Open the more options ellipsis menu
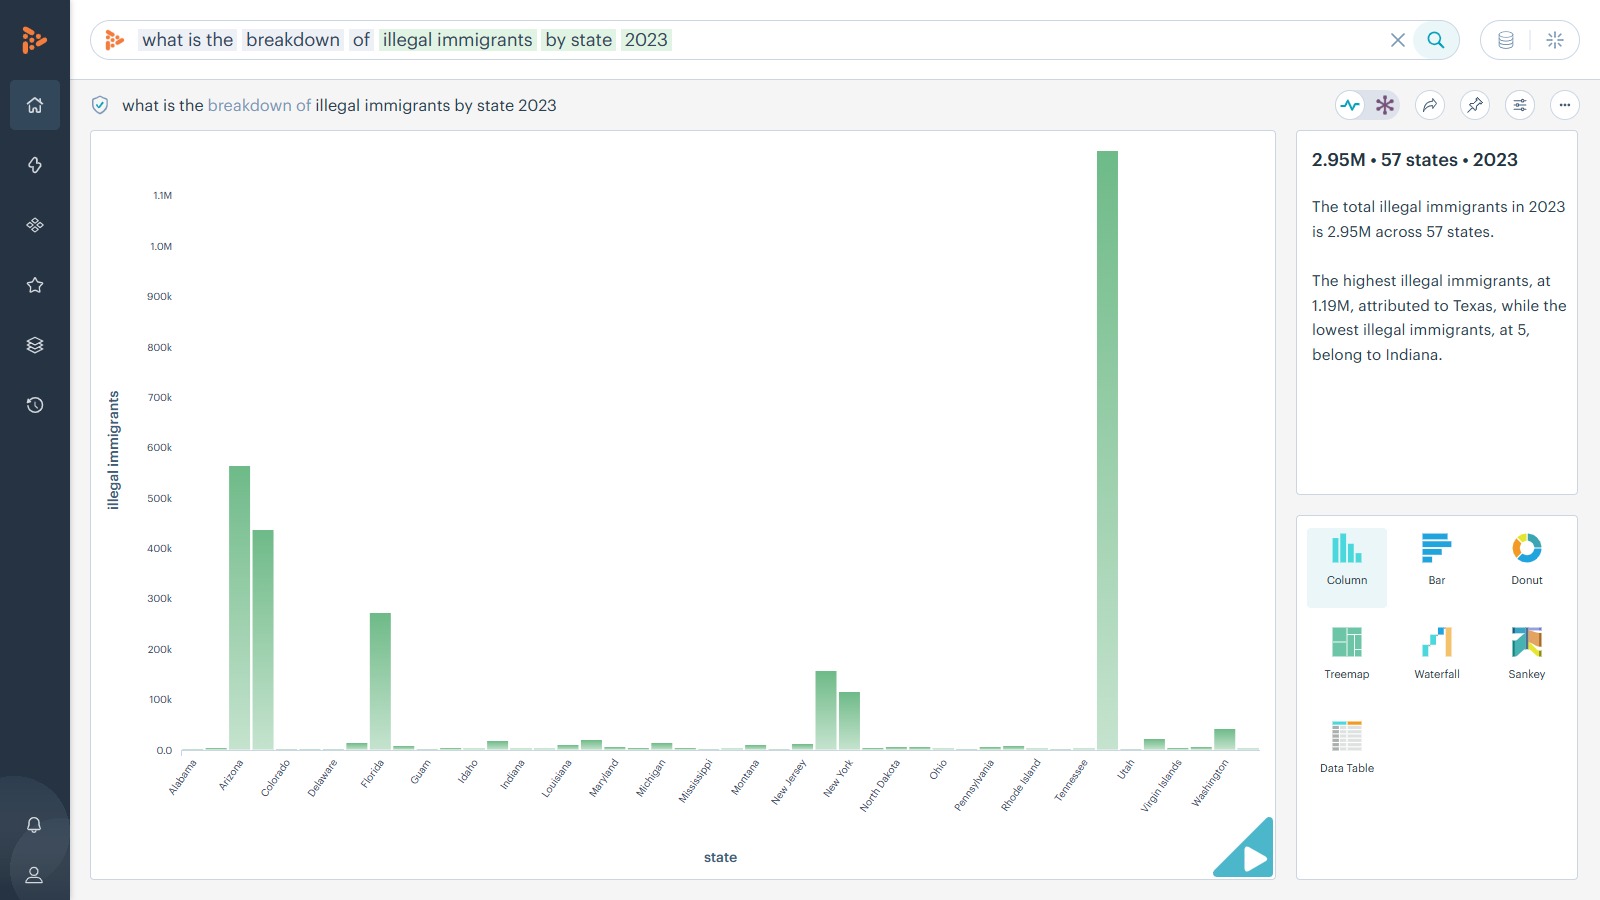 pos(1565,105)
